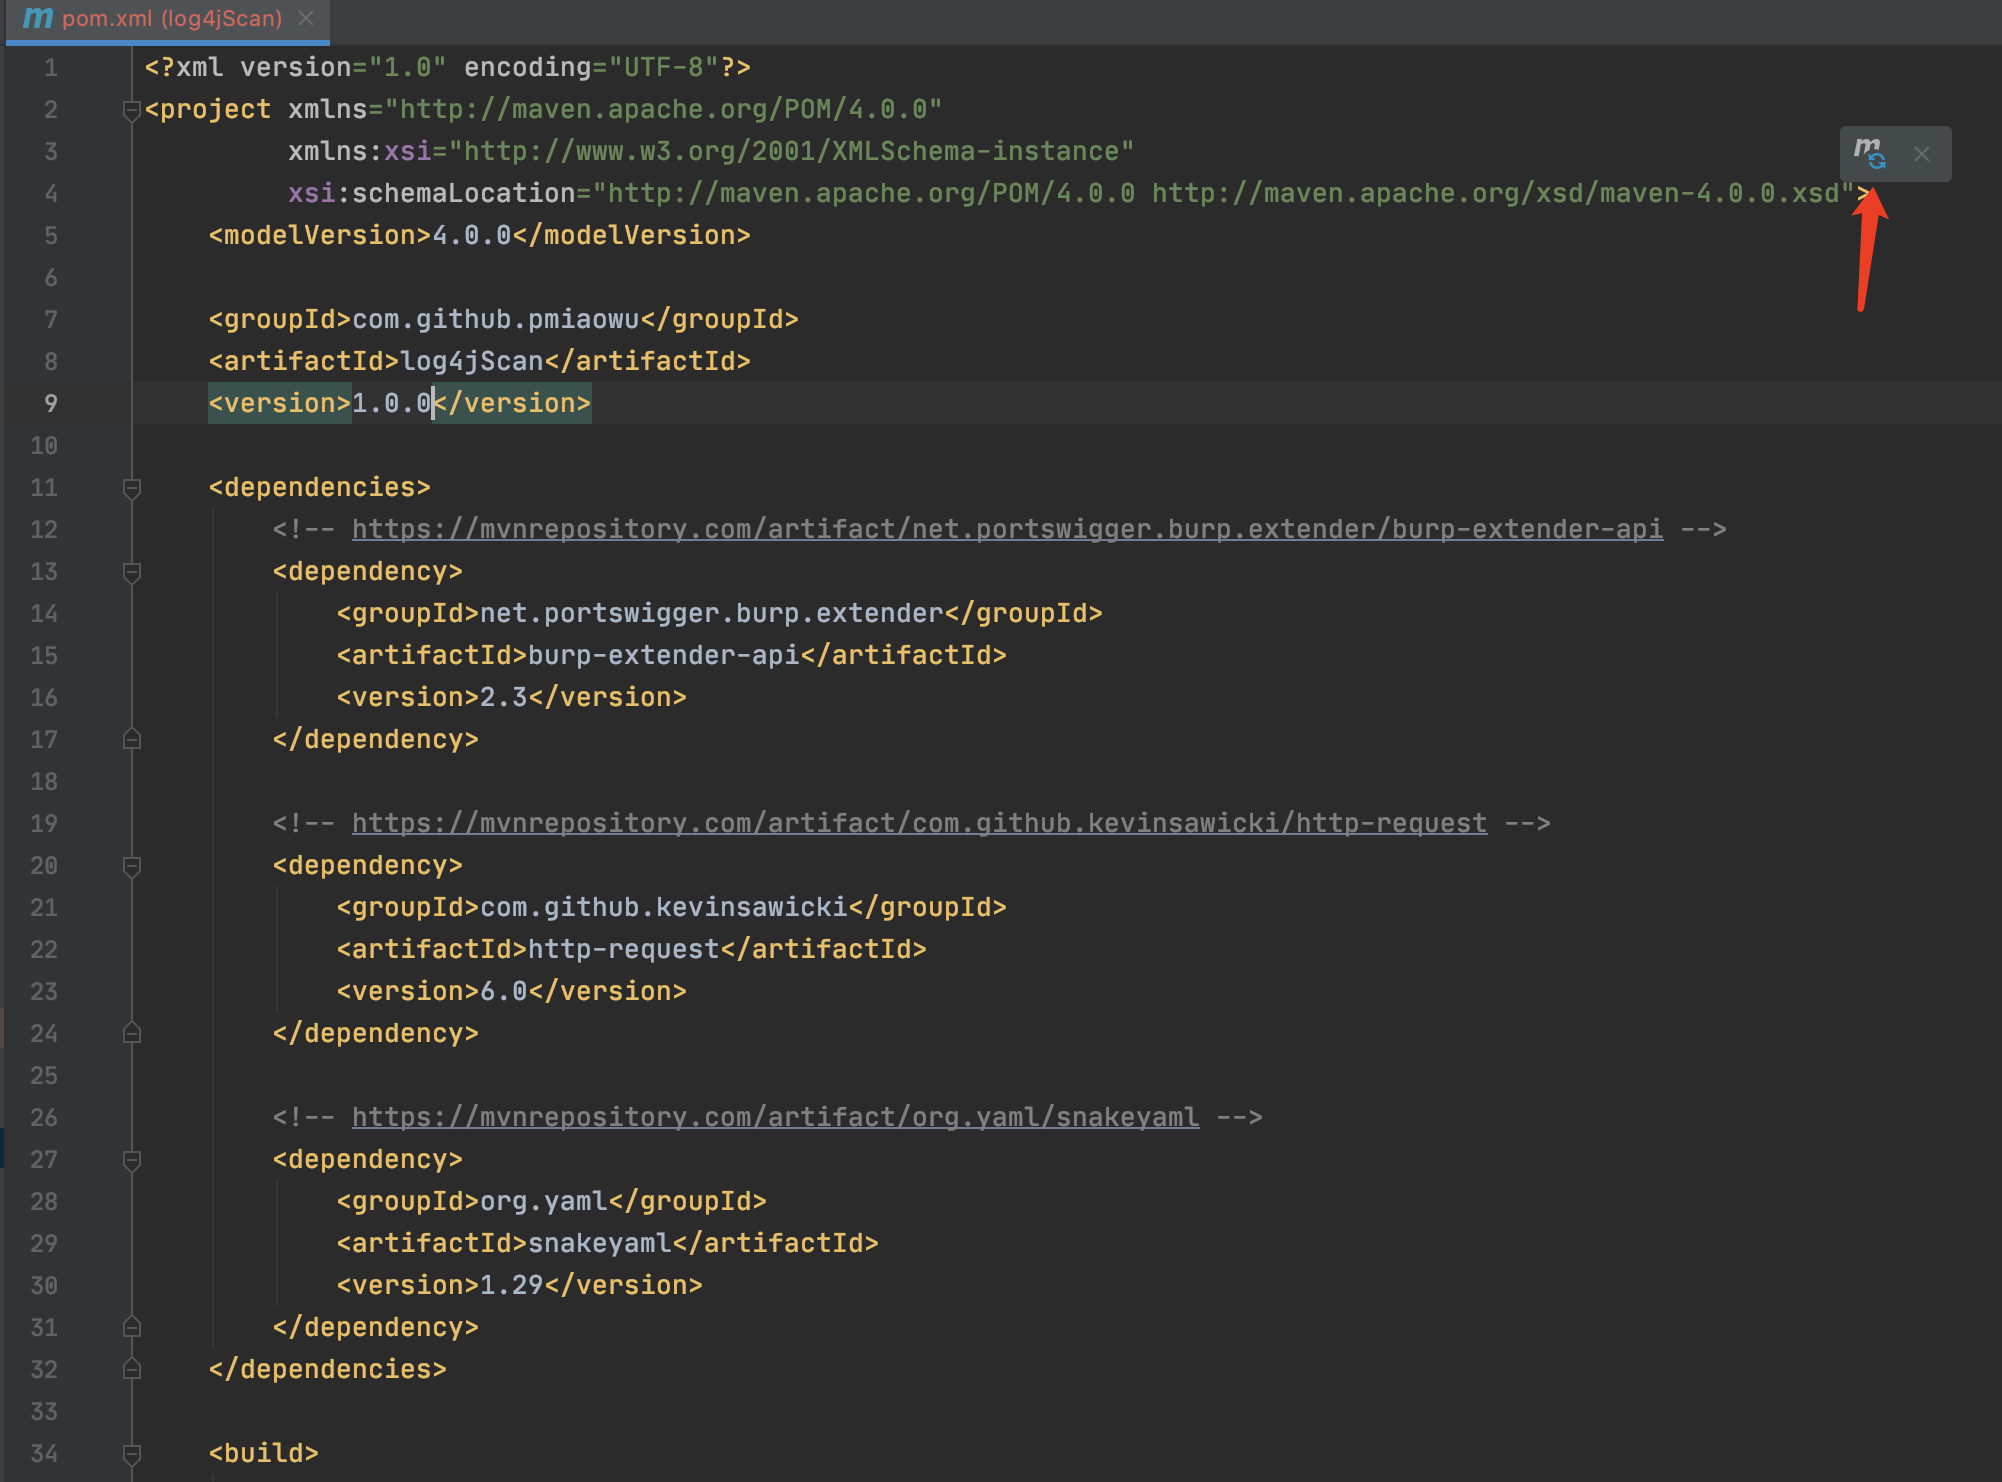
Task: Click line number 9 in the gutter
Action: [x=50, y=404]
